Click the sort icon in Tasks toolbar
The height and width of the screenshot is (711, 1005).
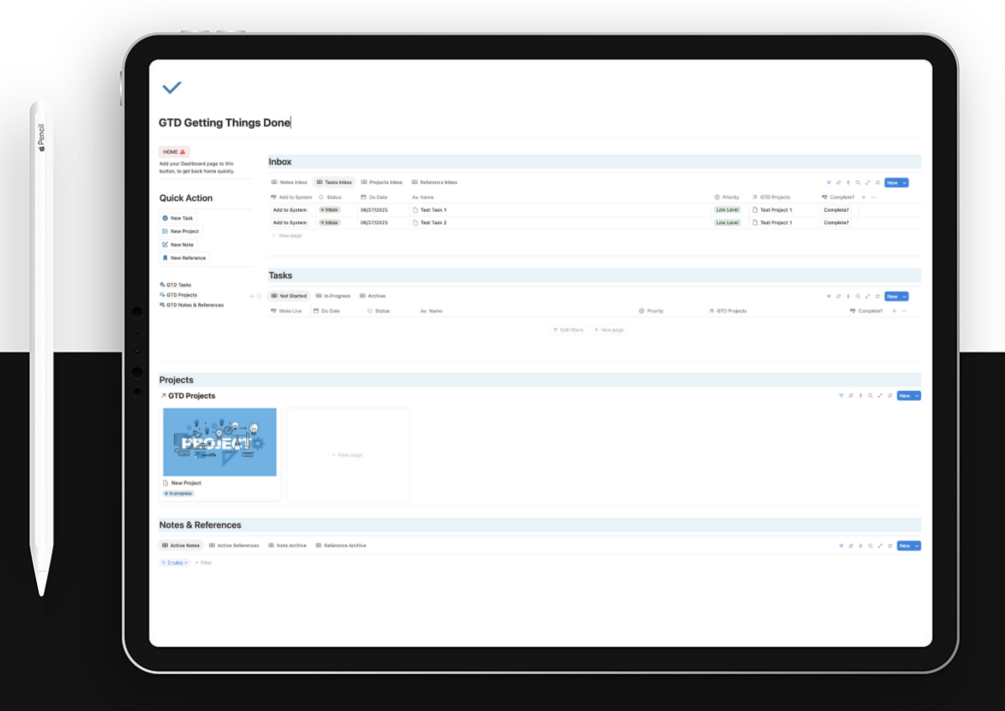click(x=838, y=296)
